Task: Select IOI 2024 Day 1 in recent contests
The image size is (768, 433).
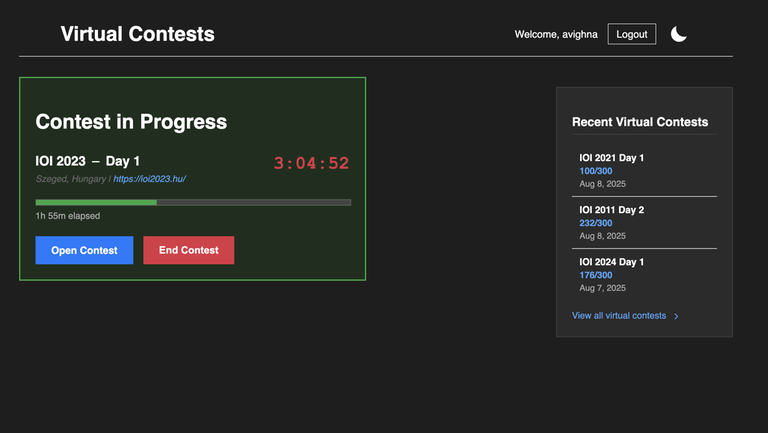Action: click(612, 262)
